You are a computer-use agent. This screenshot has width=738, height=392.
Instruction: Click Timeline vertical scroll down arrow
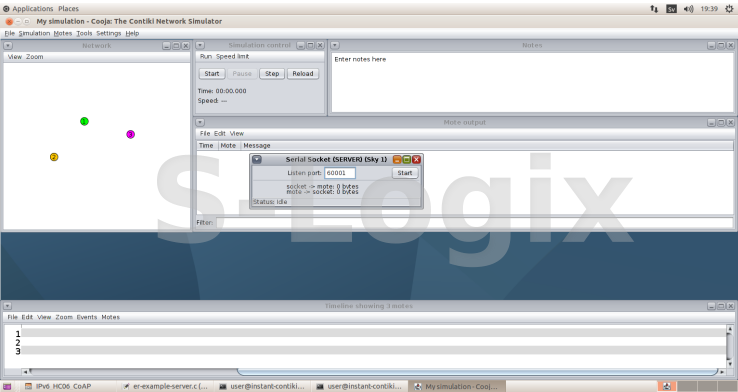point(730,364)
